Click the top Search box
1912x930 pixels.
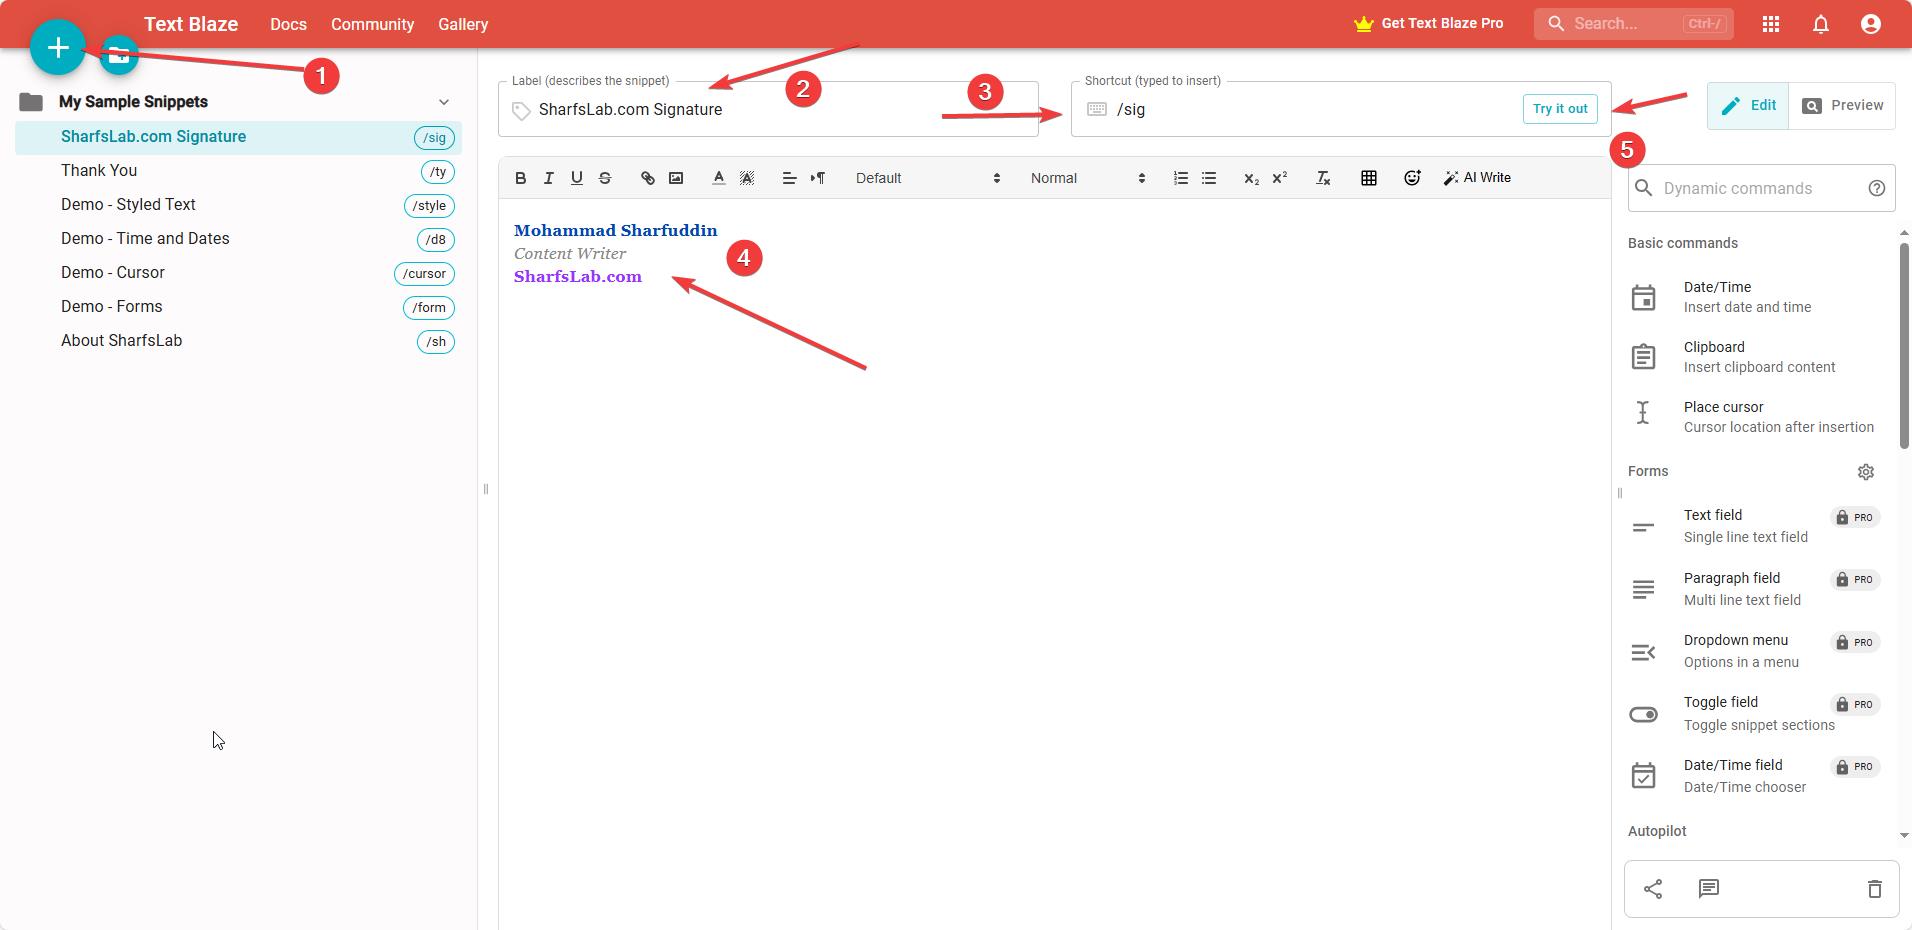(x=1634, y=24)
